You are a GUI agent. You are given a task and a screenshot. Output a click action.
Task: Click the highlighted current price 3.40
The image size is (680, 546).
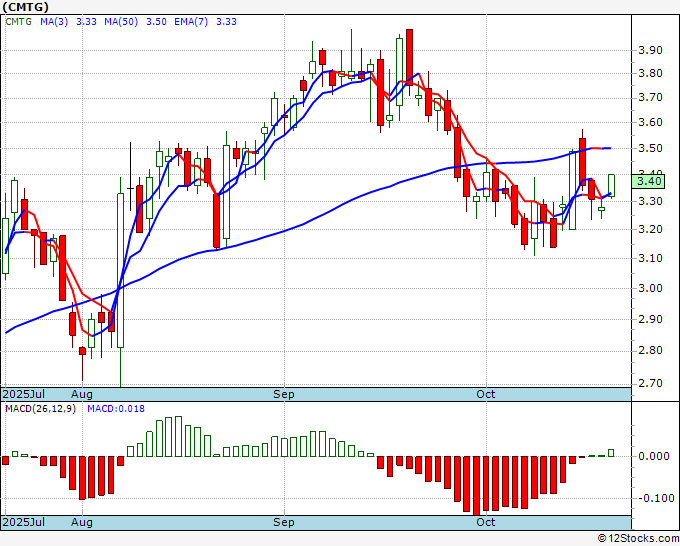(648, 181)
